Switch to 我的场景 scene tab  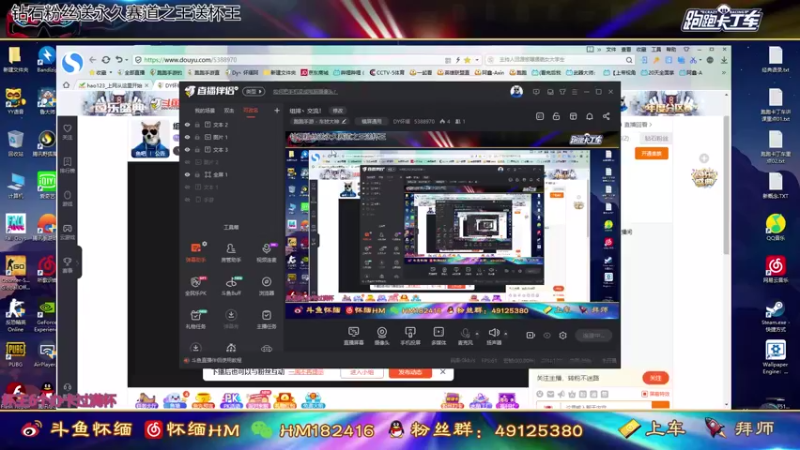pos(205,110)
